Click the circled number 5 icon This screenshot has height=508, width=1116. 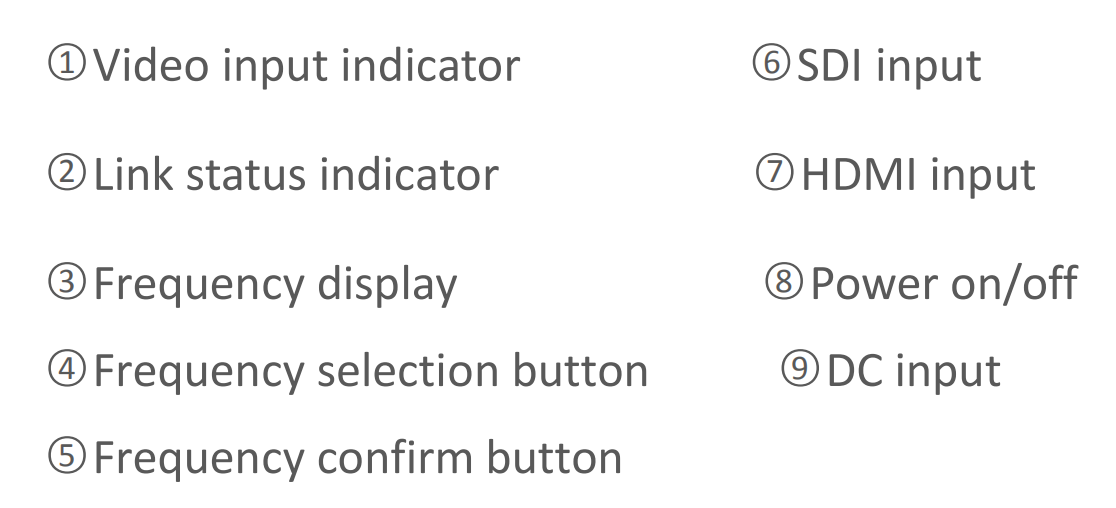pos(67,455)
